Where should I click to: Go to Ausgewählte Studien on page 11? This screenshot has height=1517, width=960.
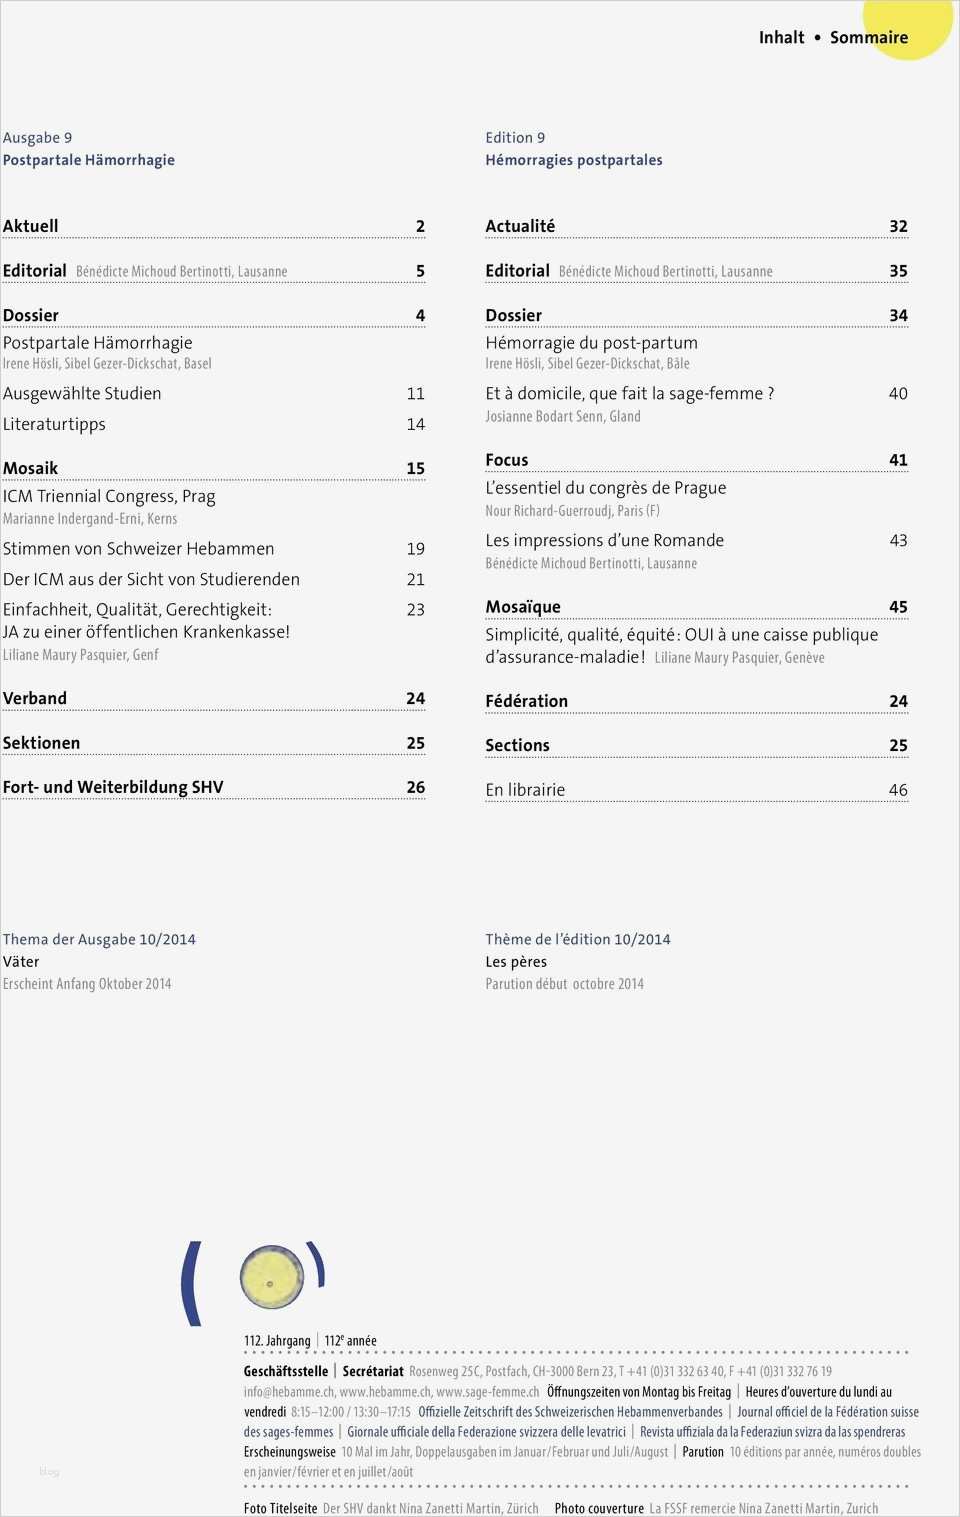click(x=82, y=394)
